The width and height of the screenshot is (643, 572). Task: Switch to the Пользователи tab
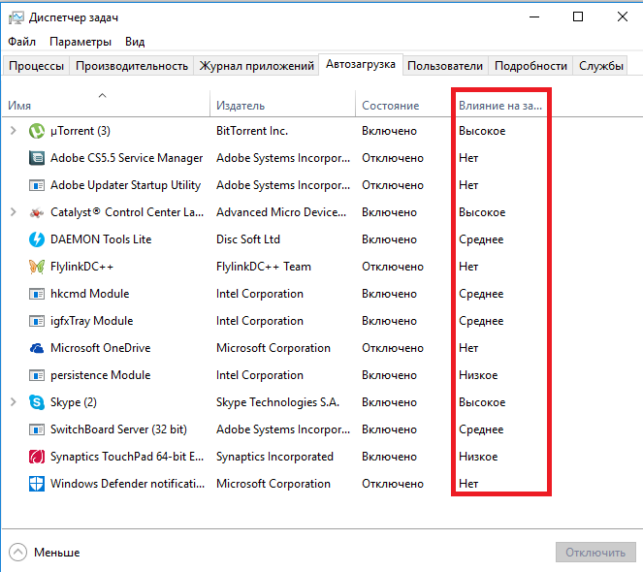(x=445, y=66)
